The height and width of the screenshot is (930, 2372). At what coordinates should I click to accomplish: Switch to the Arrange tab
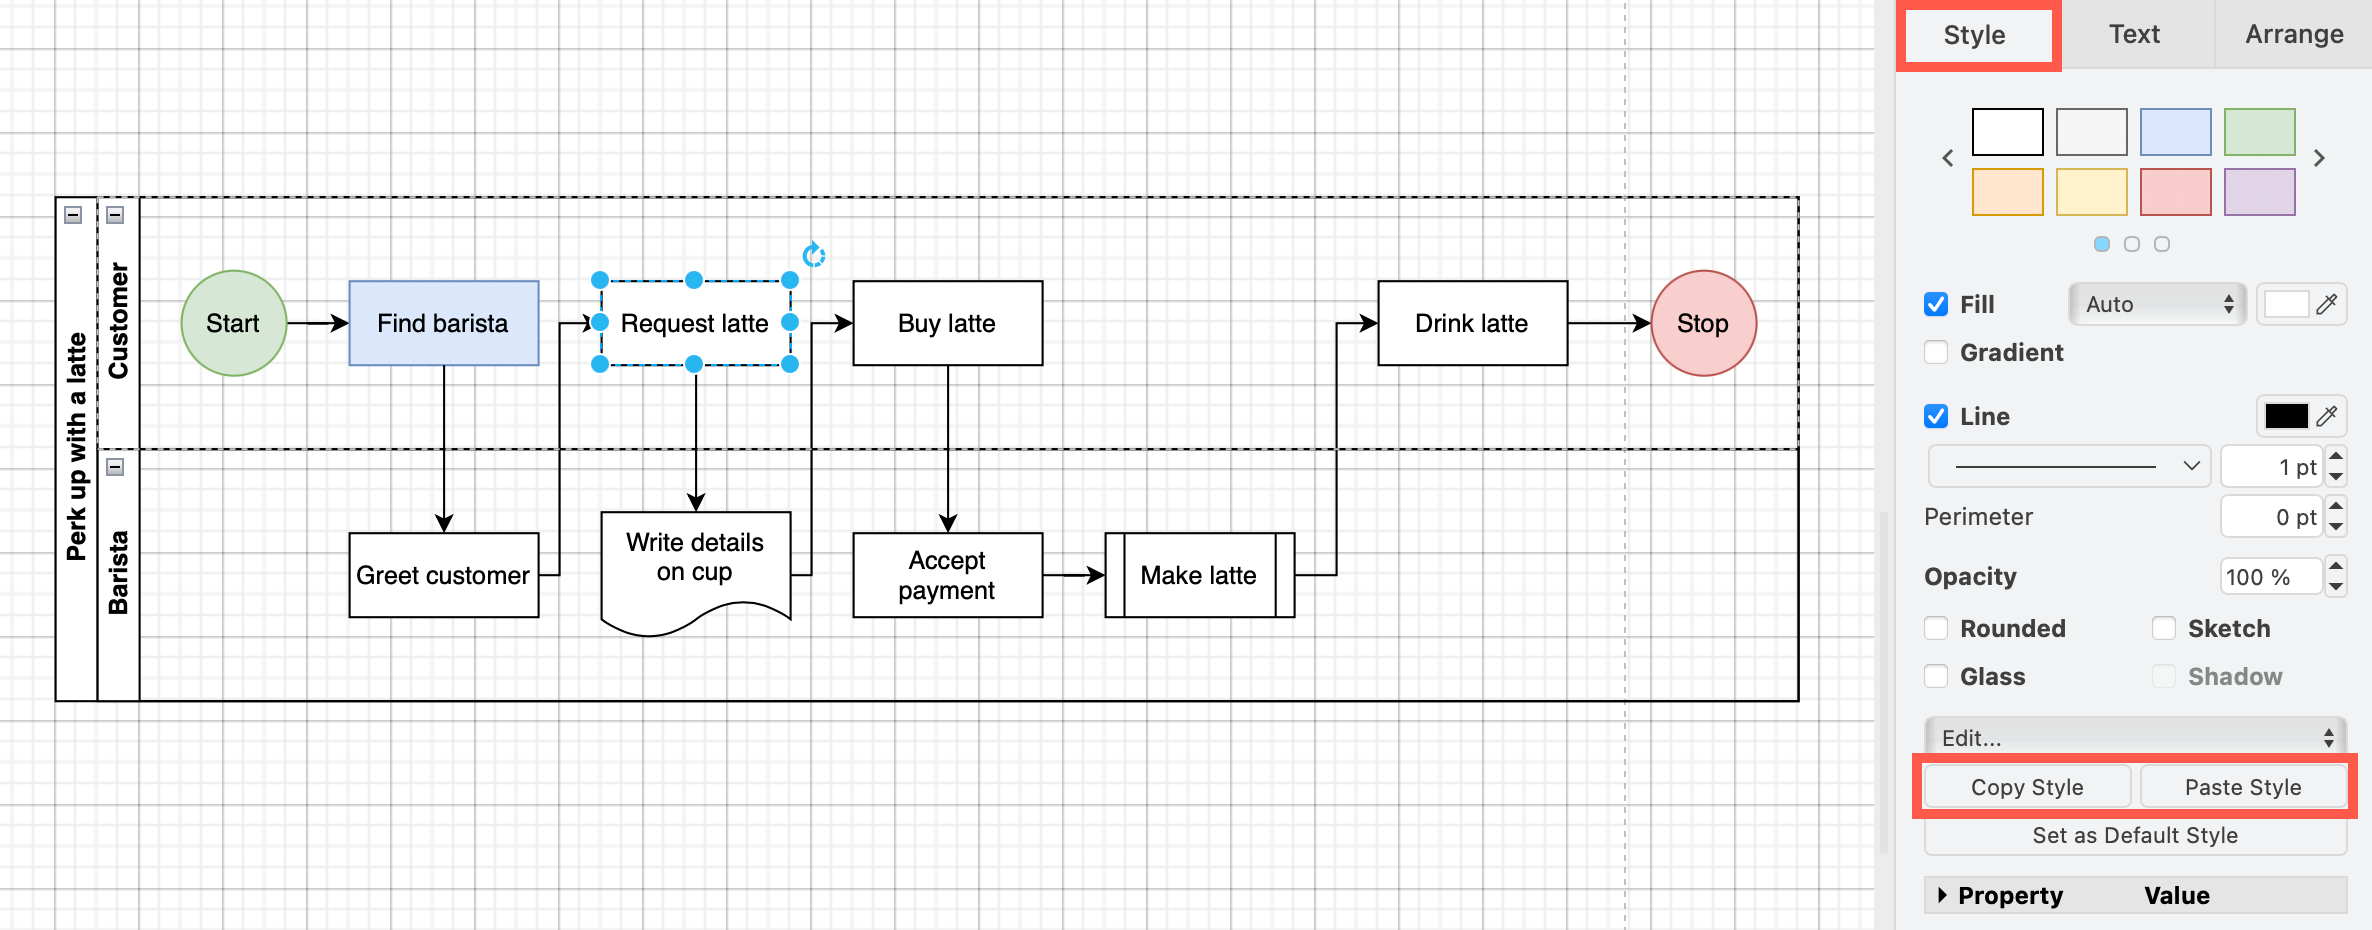click(2292, 34)
